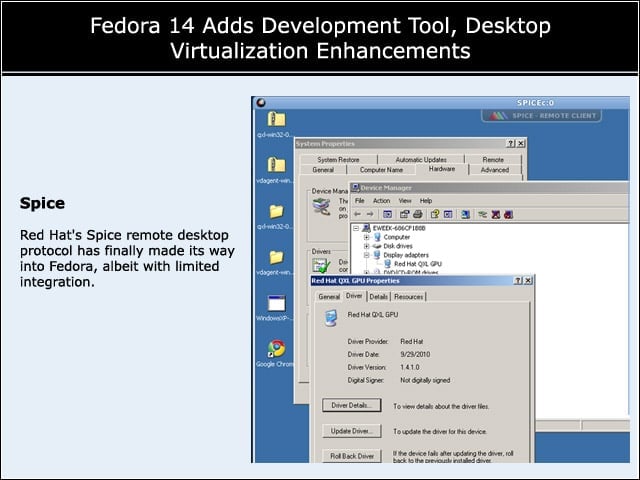Image resolution: width=640 pixels, height=480 pixels.
Task: Open General tab in QXL GPU Properties
Action: (x=329, y=297)
